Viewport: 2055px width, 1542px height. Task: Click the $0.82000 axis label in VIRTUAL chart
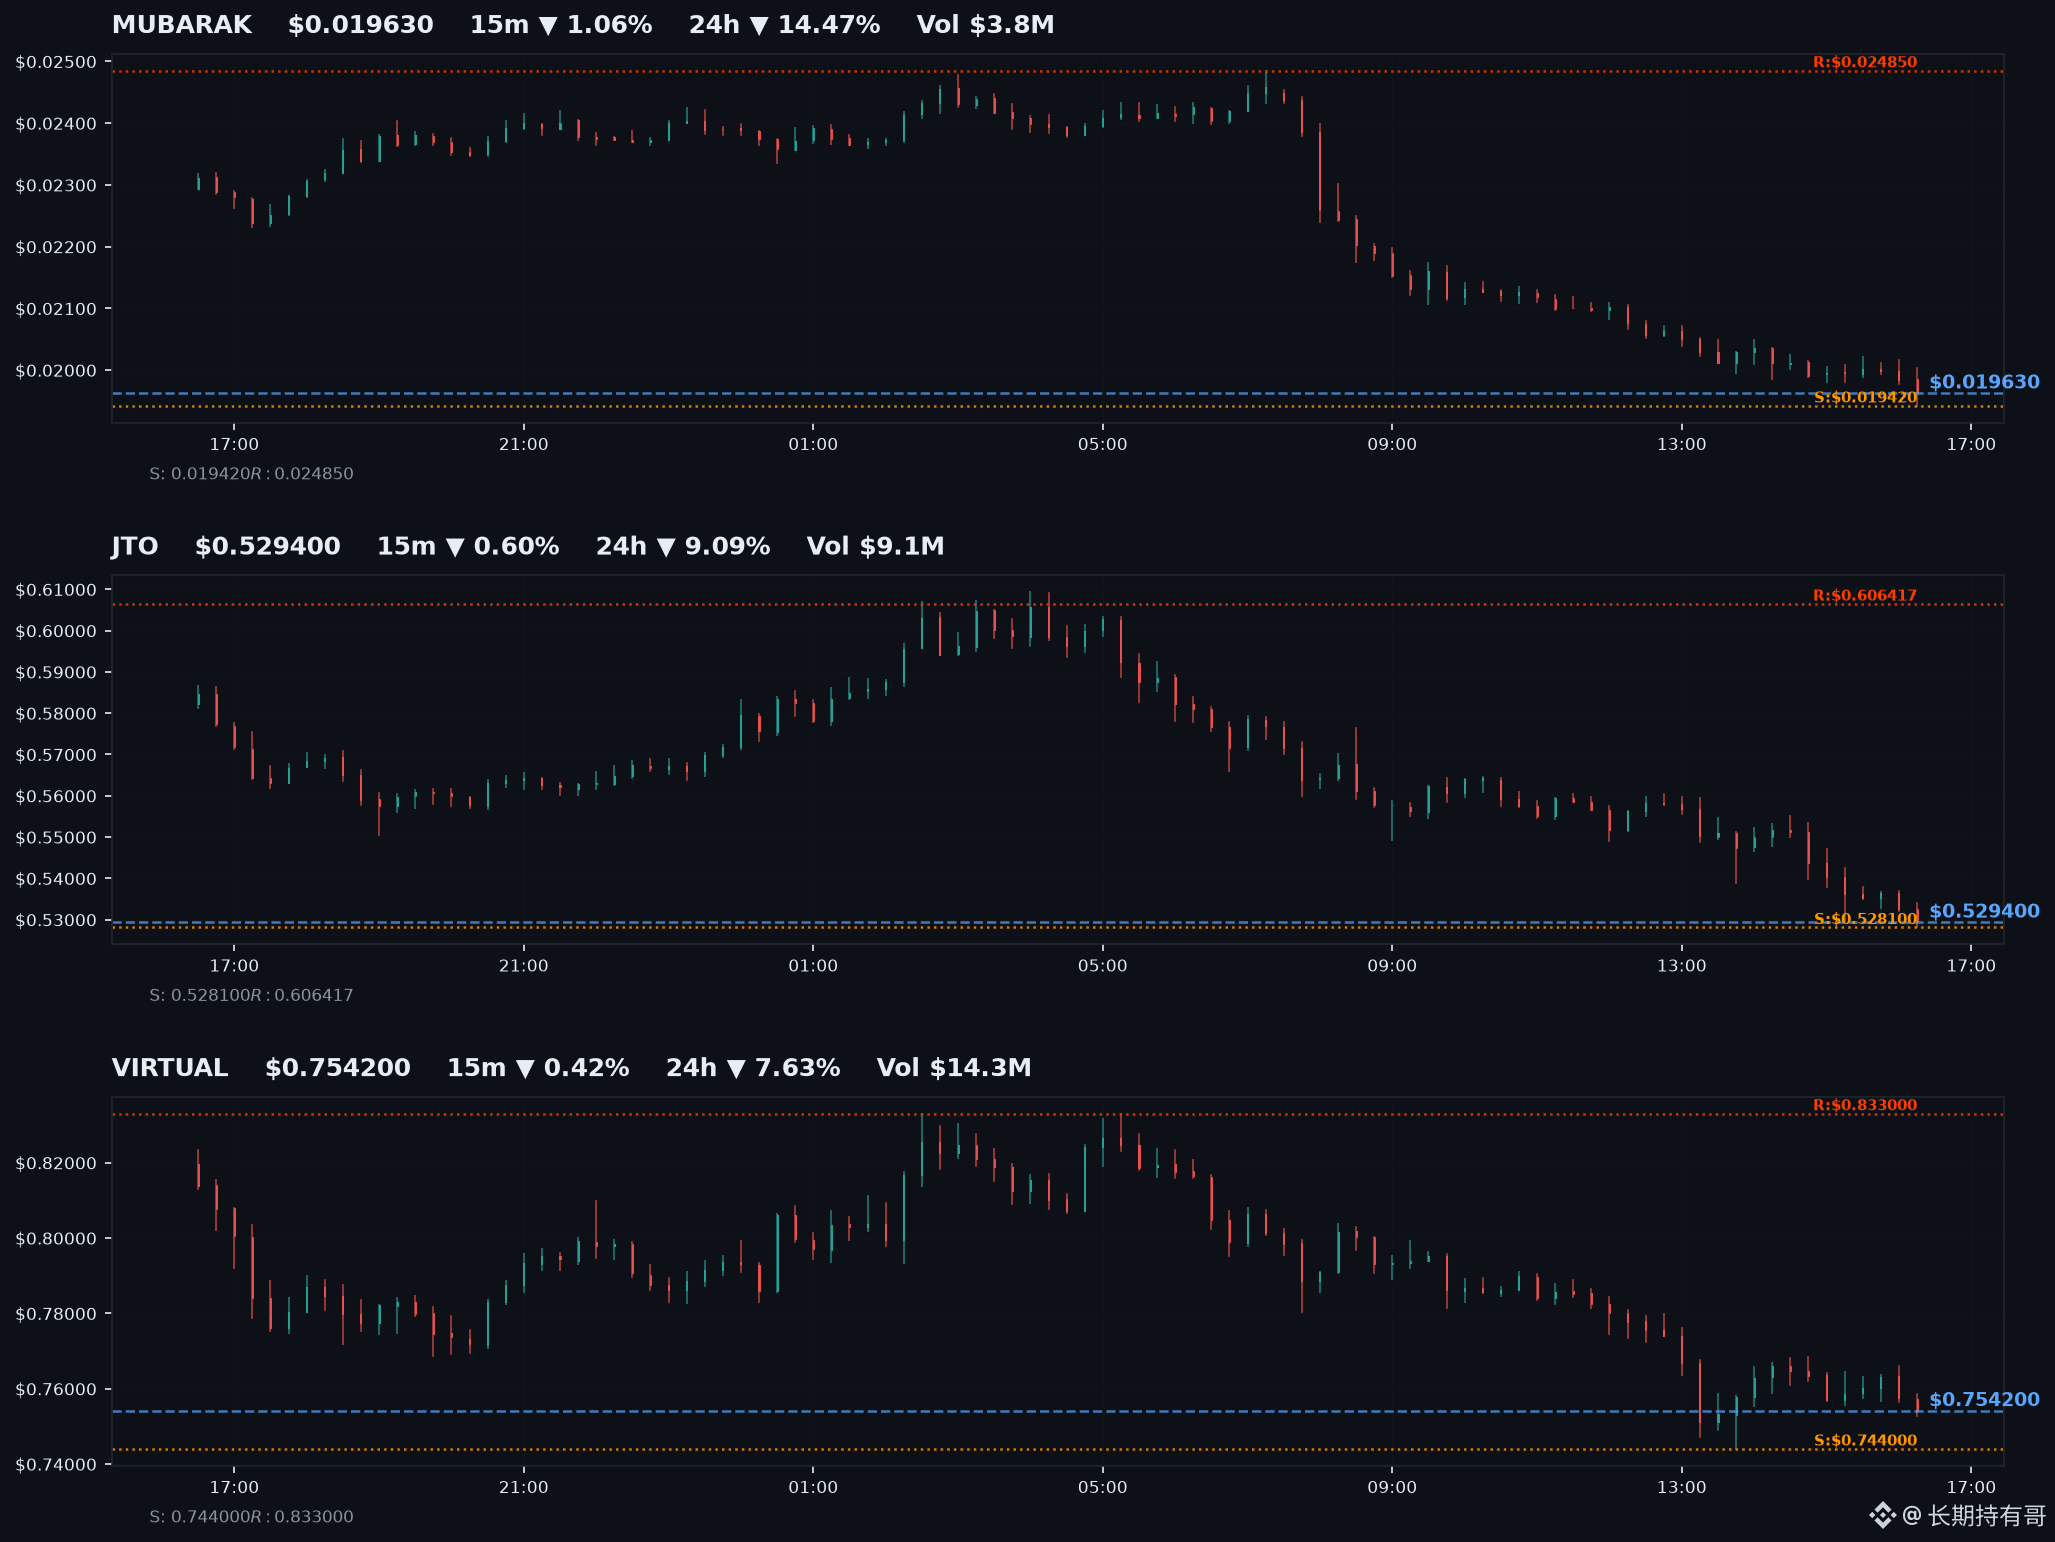[56, 1163]
